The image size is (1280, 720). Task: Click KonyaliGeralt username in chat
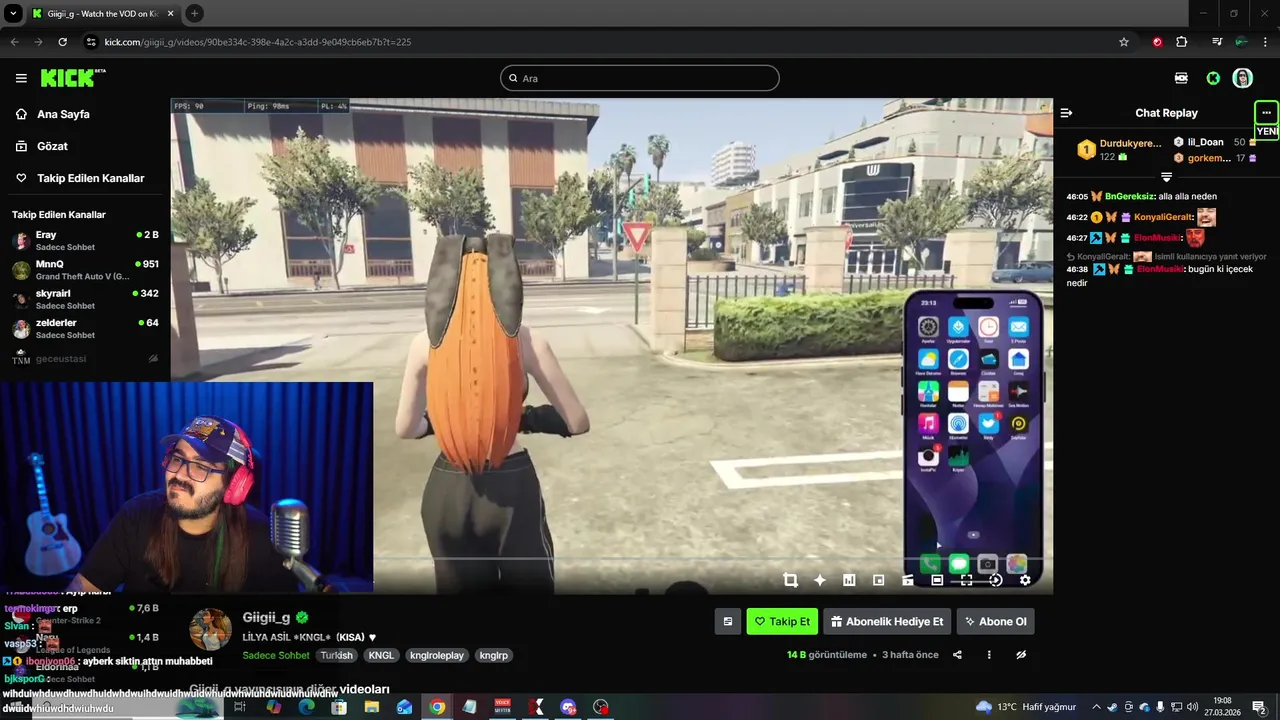pyautogui.click(x=1163, y=217)
